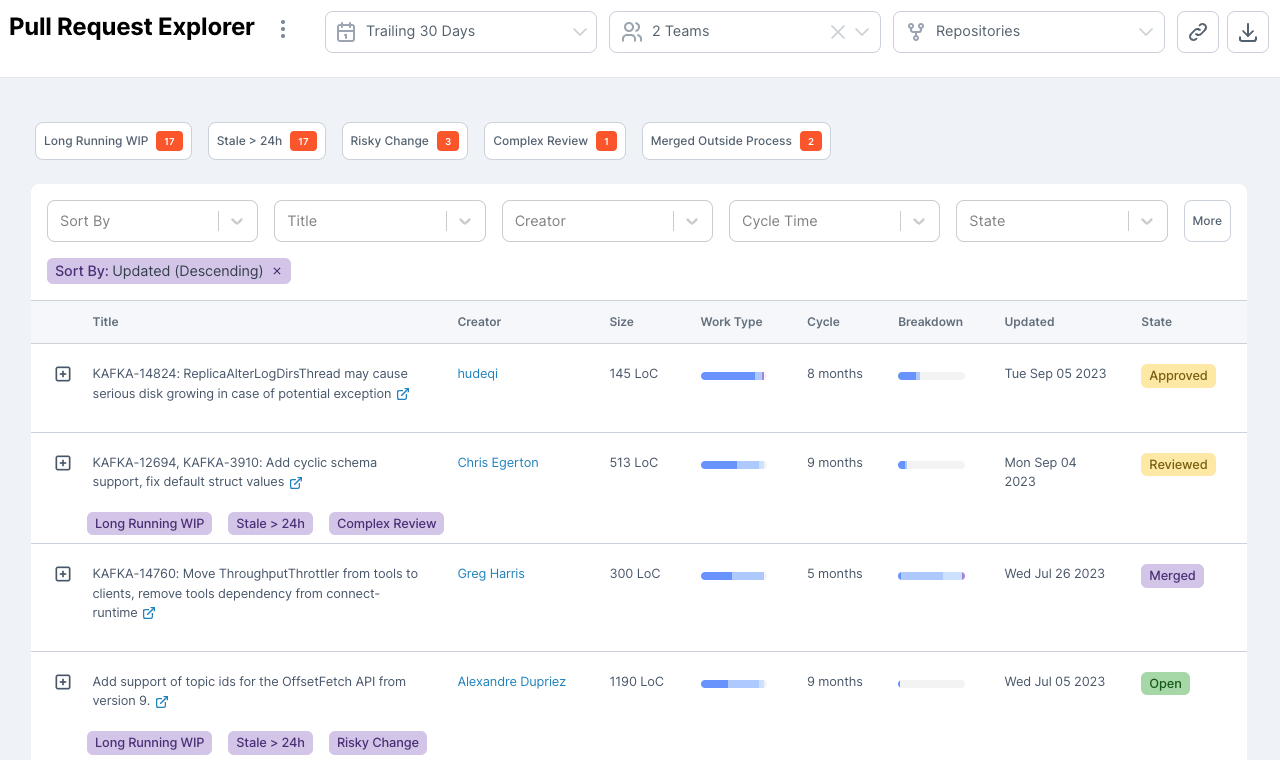This screenshot has width=1280, height=760.
Task: Open the Repositories dropdown
Action: 1028,32
